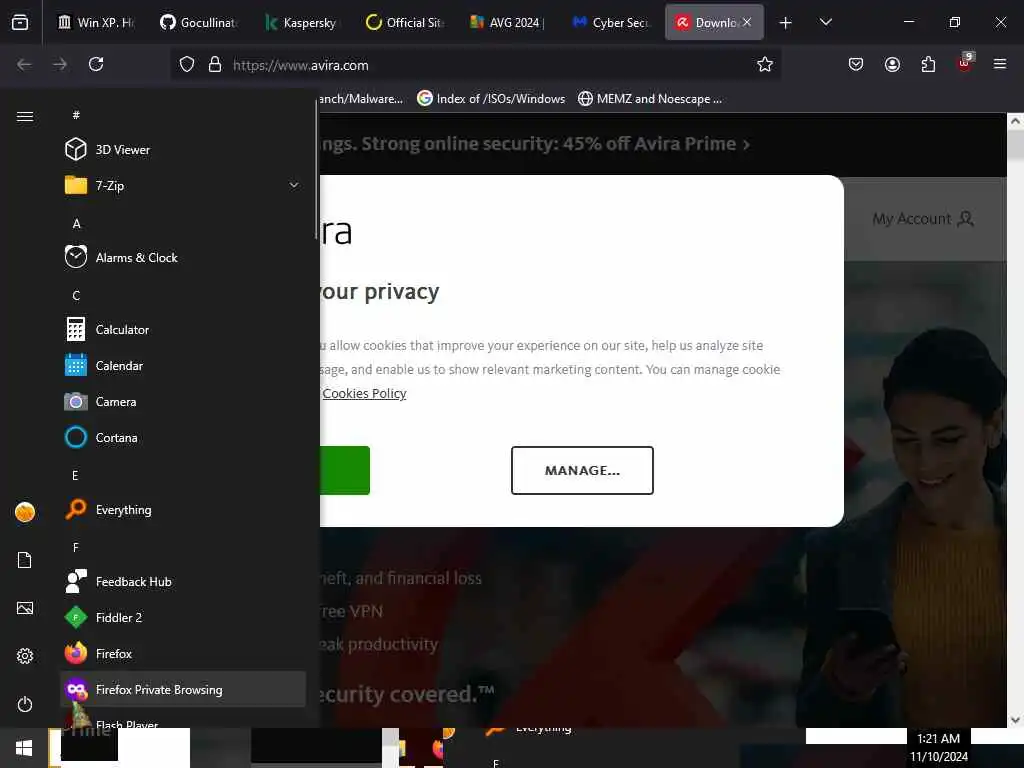Viewport: 1024px width, 768px height.
Task: Open the user account avatar in Start
Action: [25, 512]
